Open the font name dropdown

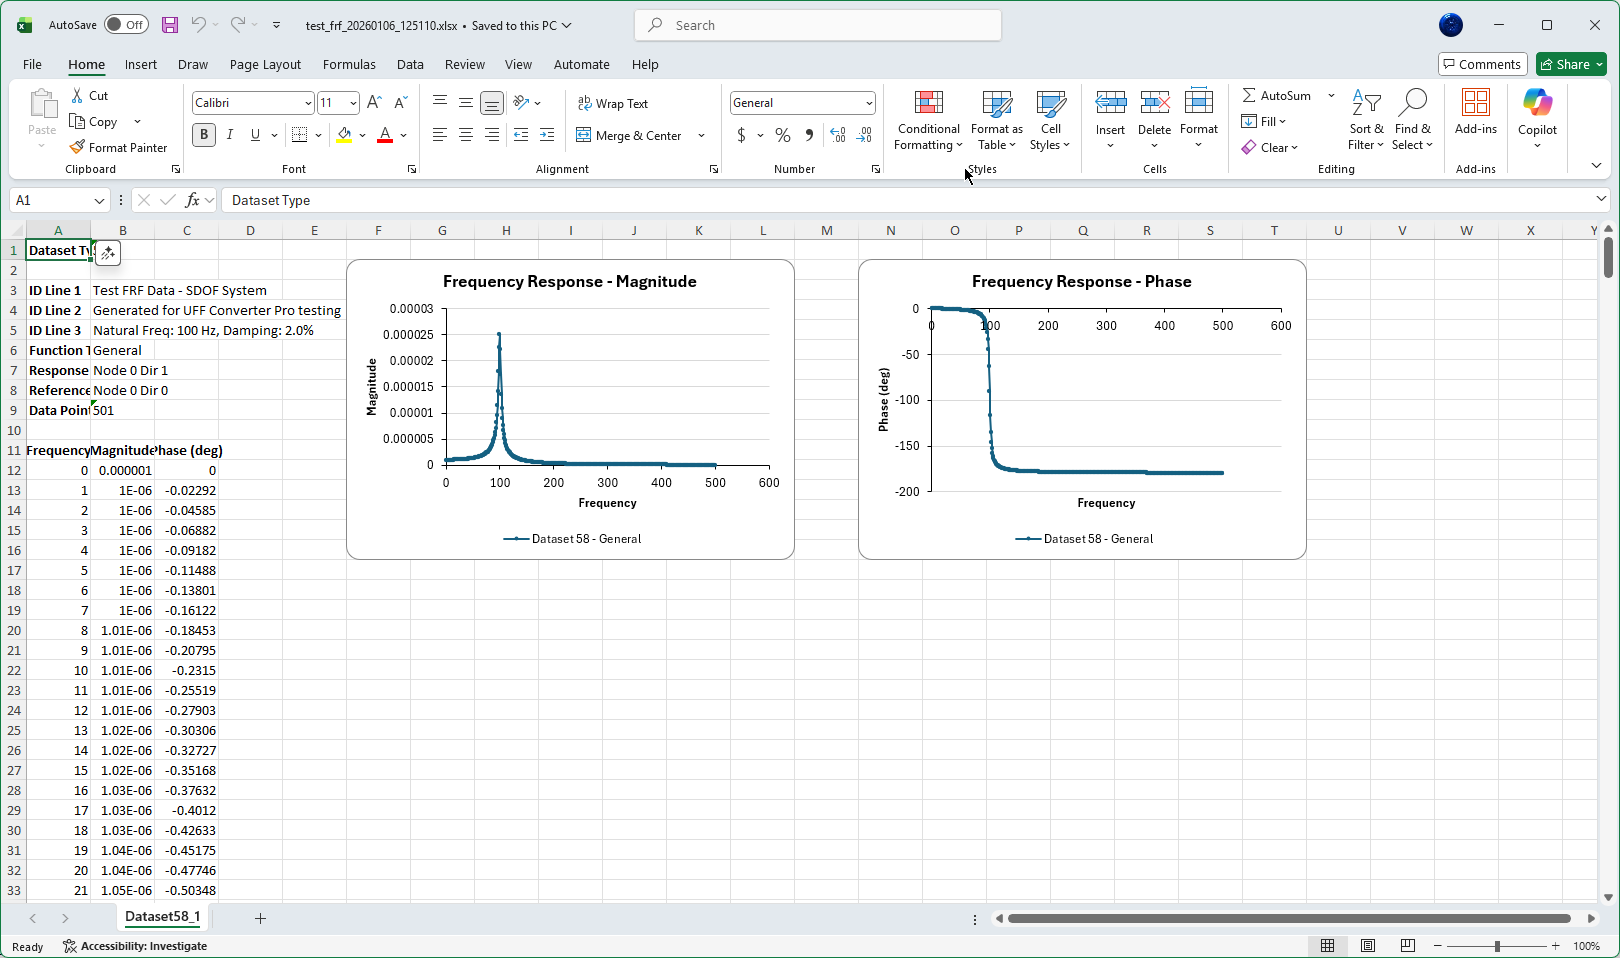coord(306,102)
